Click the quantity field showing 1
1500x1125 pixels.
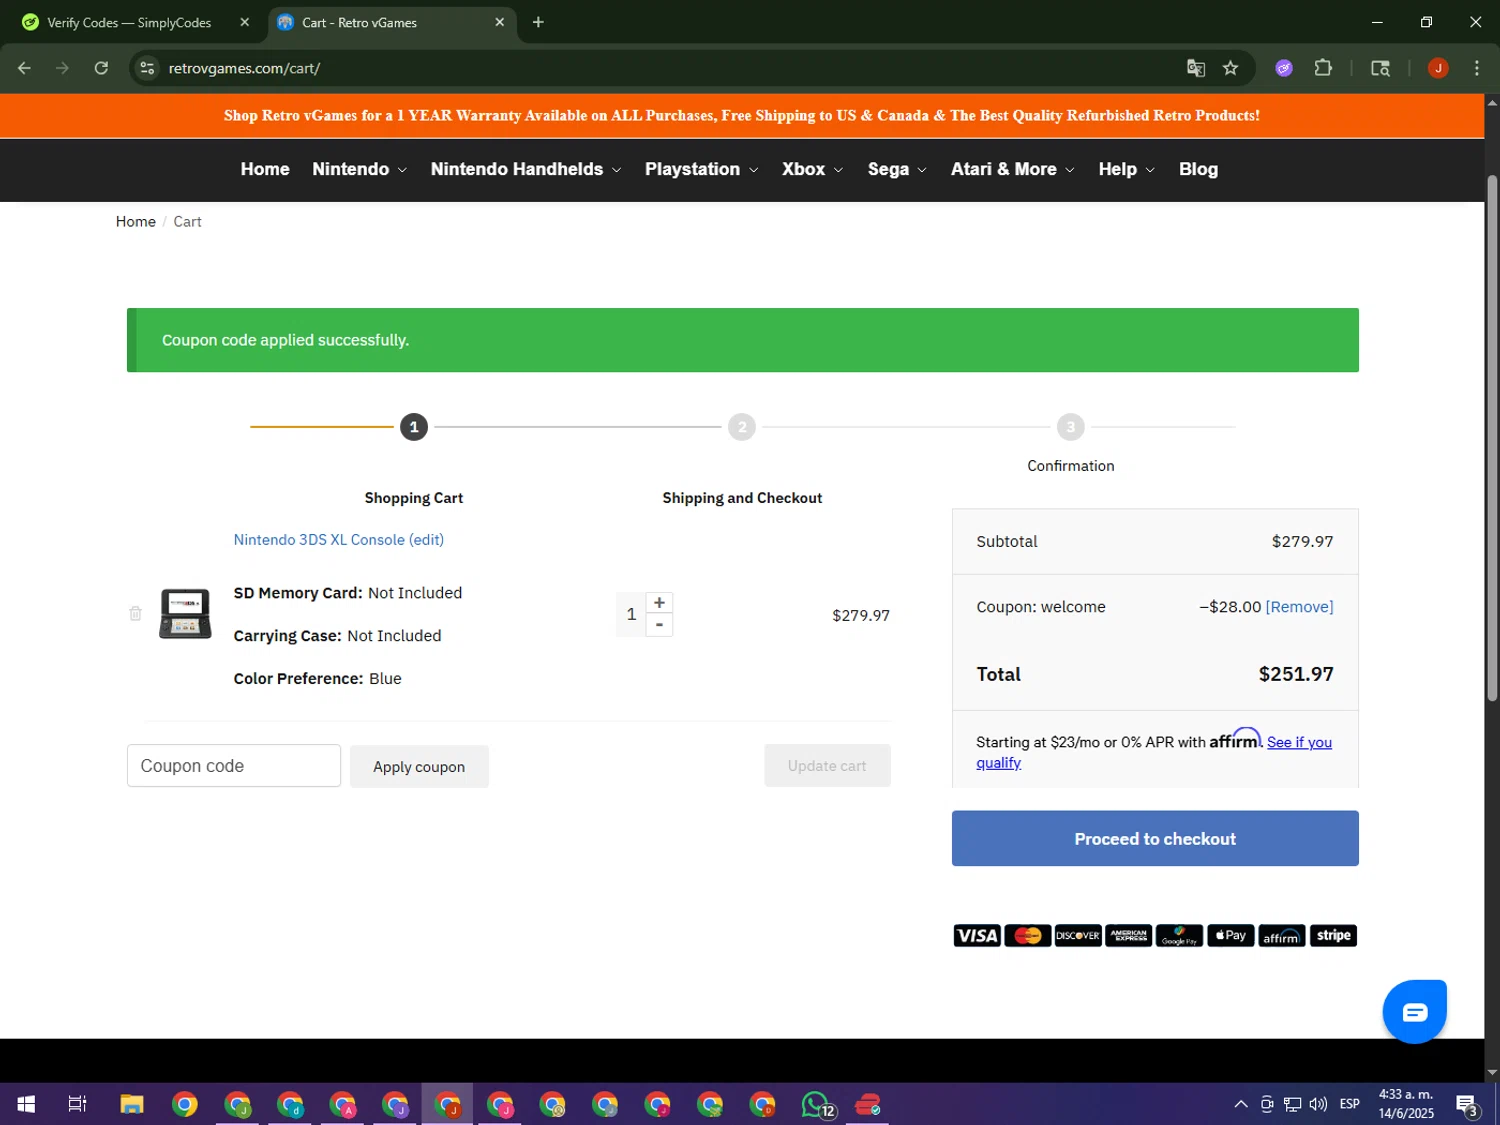631,614
